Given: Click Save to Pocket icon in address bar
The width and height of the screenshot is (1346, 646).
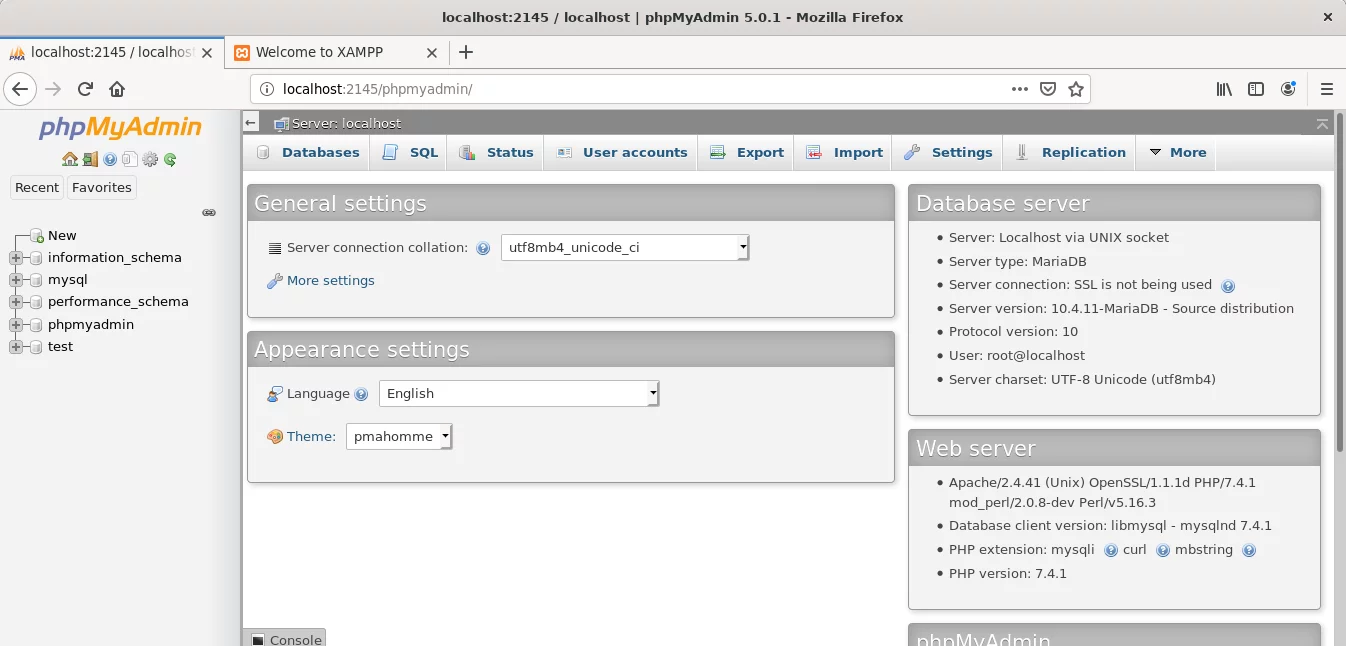Looking at the screenshot, I should (x=1048, y=89).
